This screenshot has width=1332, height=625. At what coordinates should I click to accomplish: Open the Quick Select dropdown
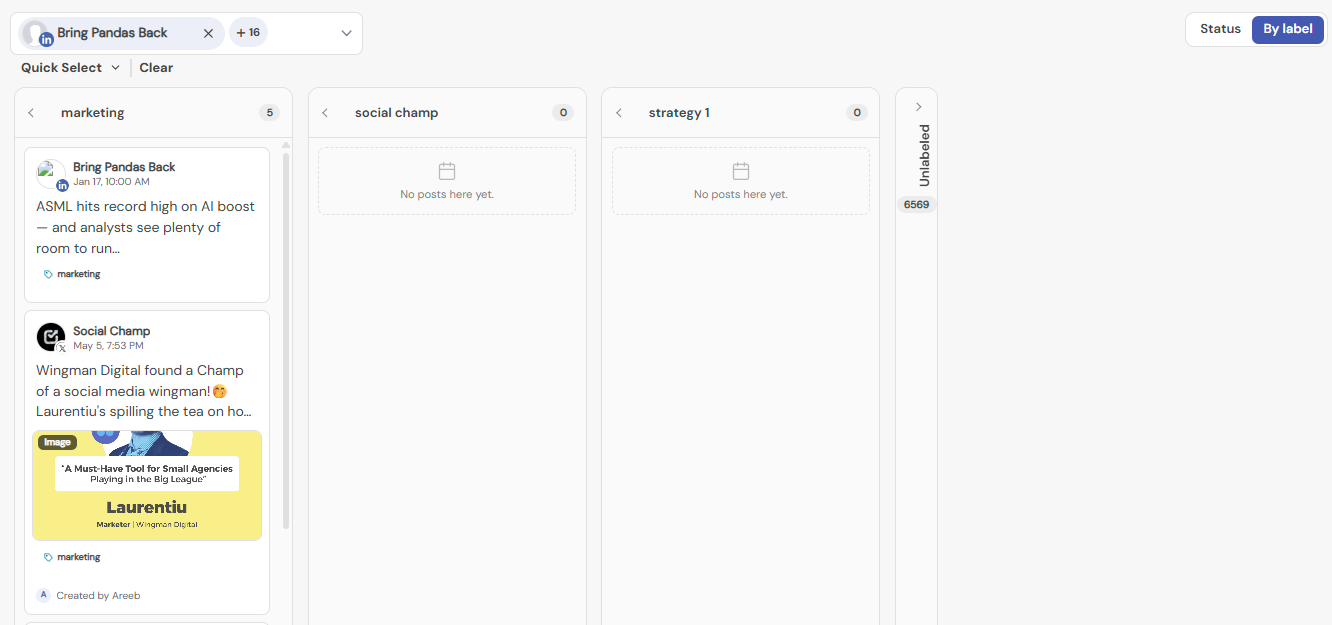(x=70, y=68)
